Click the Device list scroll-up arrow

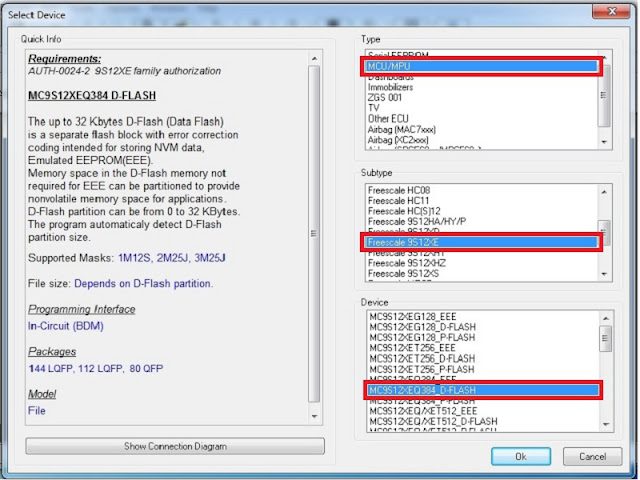pyautogui.click(x=606, y=318)
